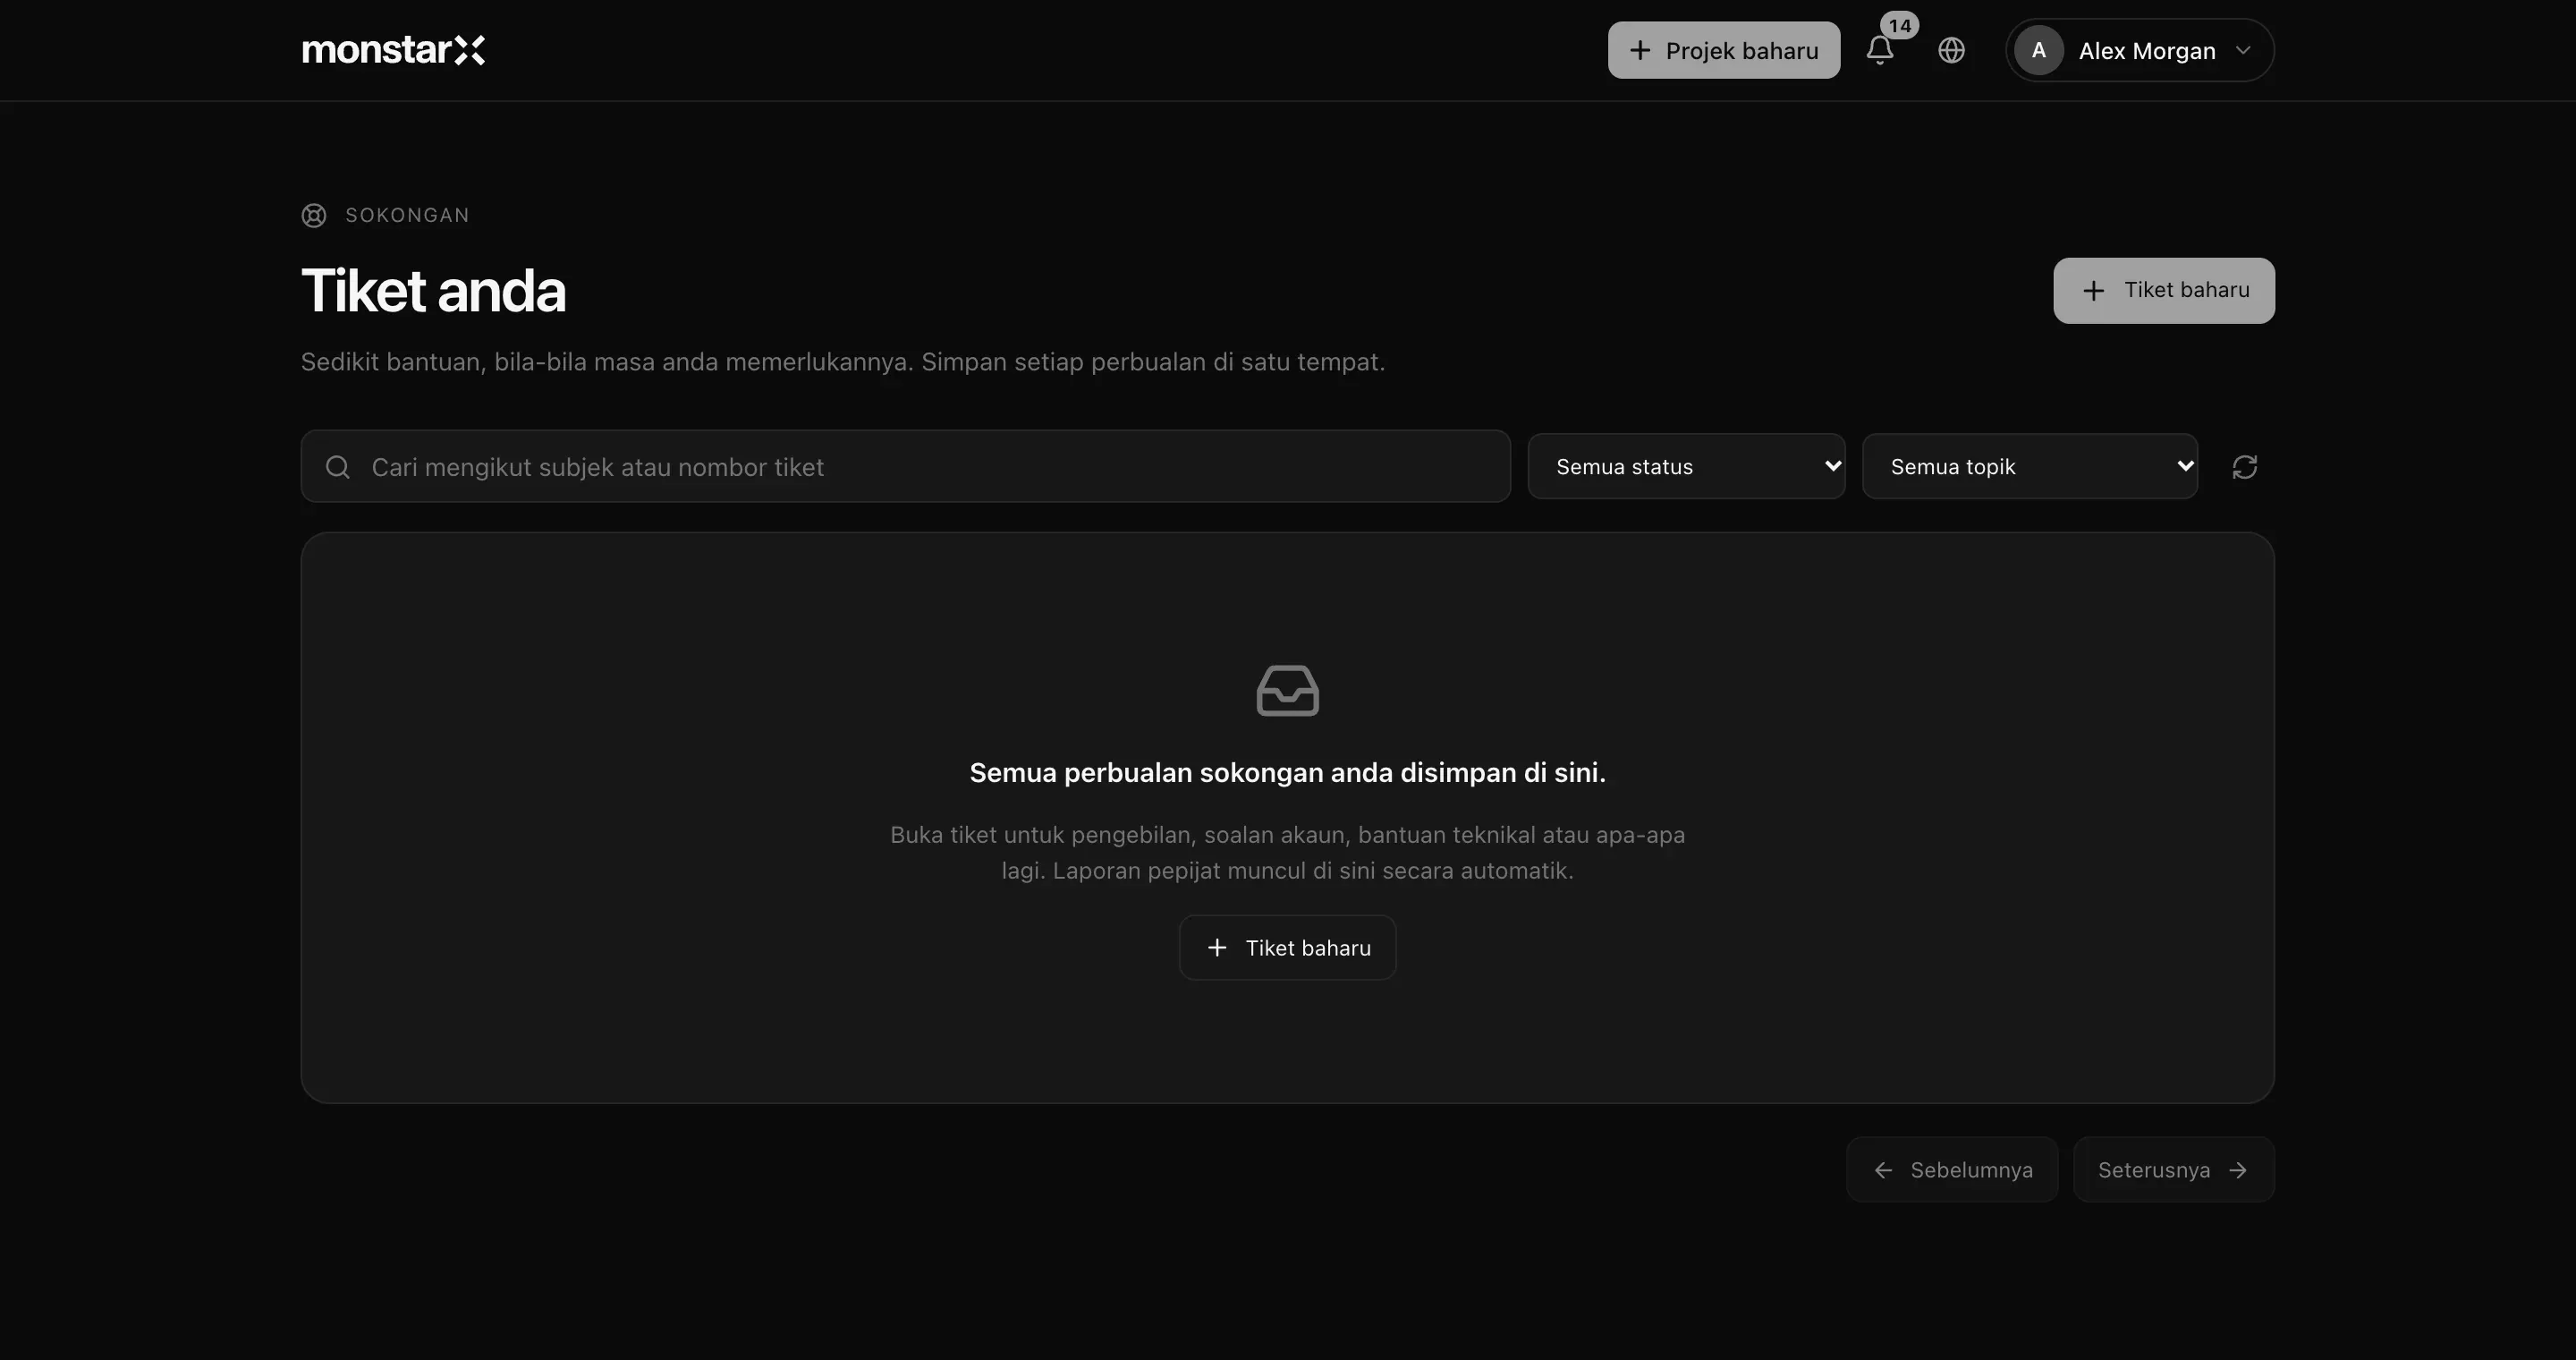The height and width of the screenshot is (1360, 2576).
Task: Click the Projek baharu button
Action: [x=1723, y=50]
